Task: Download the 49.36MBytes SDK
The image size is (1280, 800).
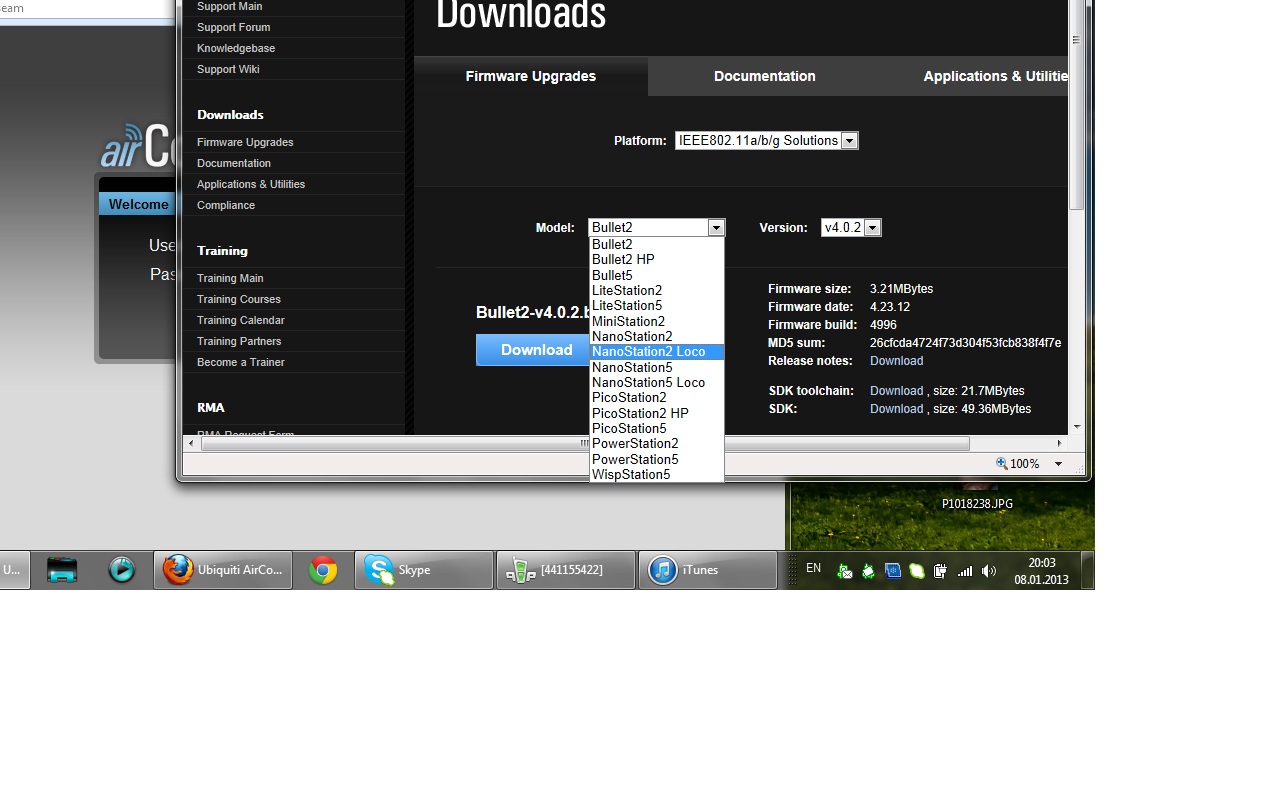Action: point(896,409)
